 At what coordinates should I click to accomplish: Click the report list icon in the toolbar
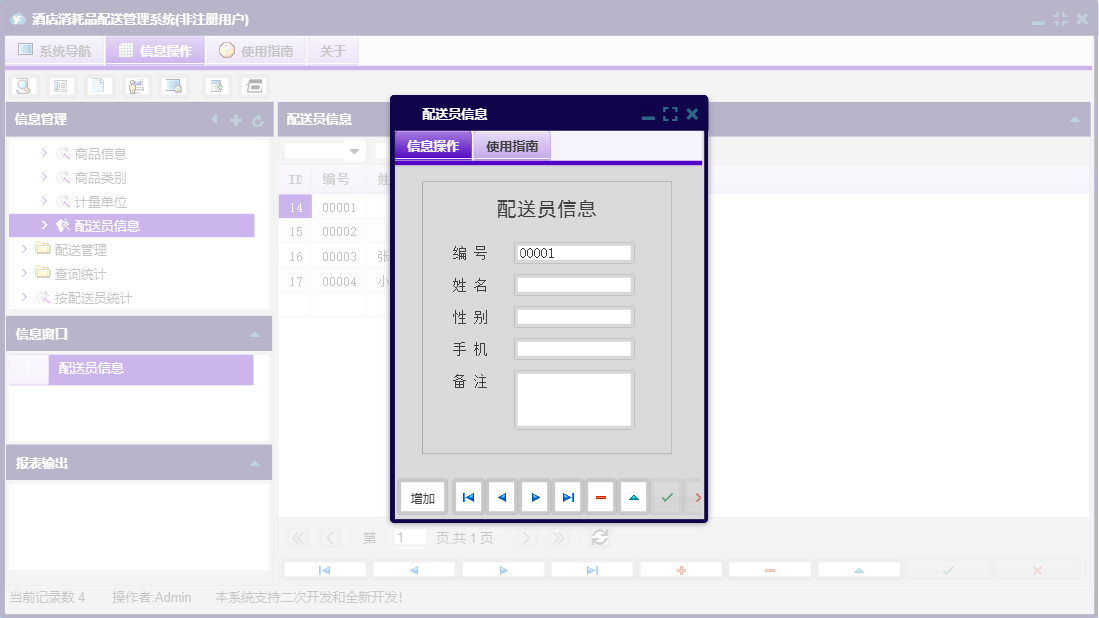(61, 85)
